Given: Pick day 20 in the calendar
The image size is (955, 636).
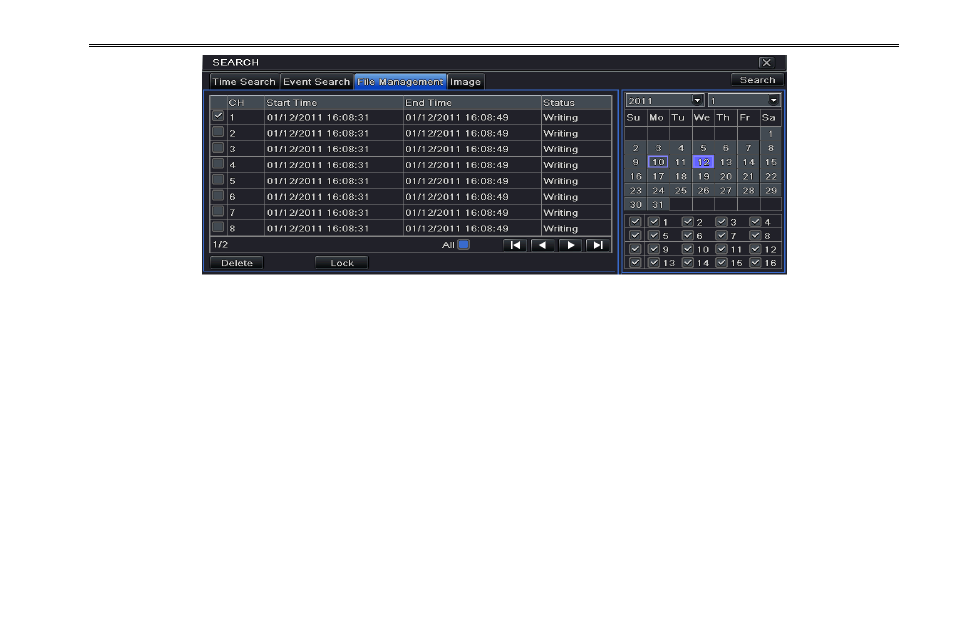Looking at the screenshot, I should (725, 176).
